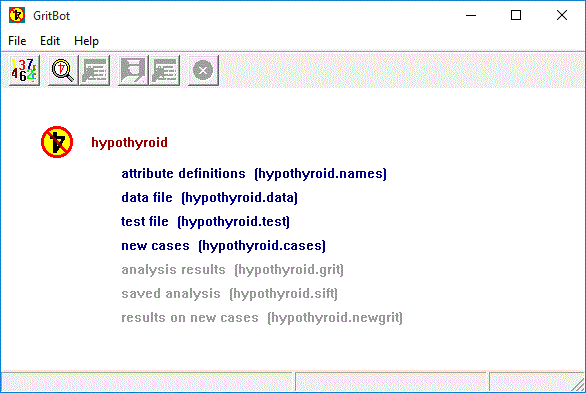Click the GritBot logo beside hypothyroid

[x=57, y=142]
